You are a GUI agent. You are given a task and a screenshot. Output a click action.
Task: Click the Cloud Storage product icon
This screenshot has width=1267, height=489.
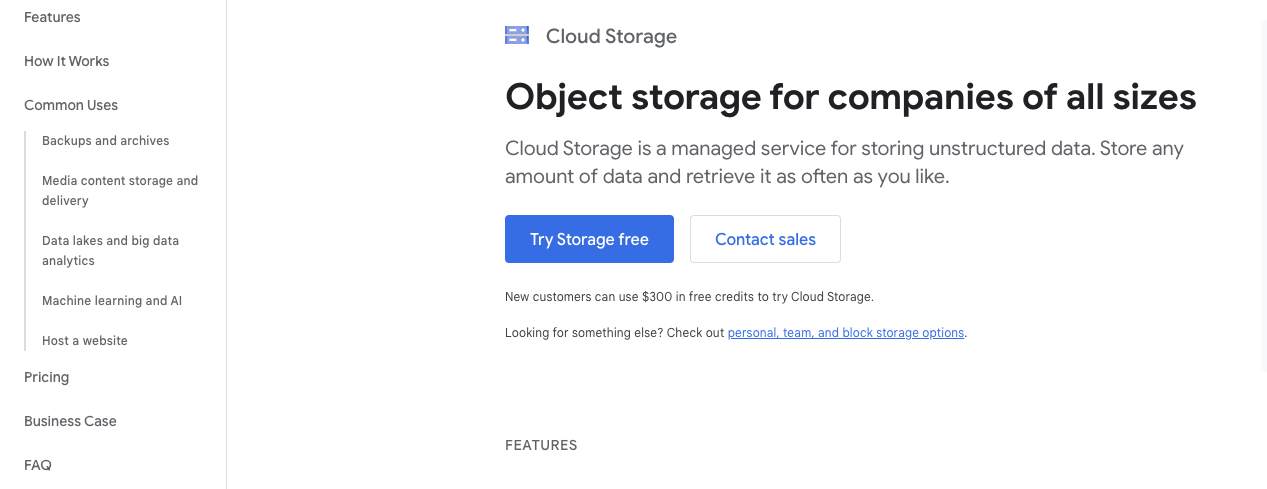[x=517, y=36]
